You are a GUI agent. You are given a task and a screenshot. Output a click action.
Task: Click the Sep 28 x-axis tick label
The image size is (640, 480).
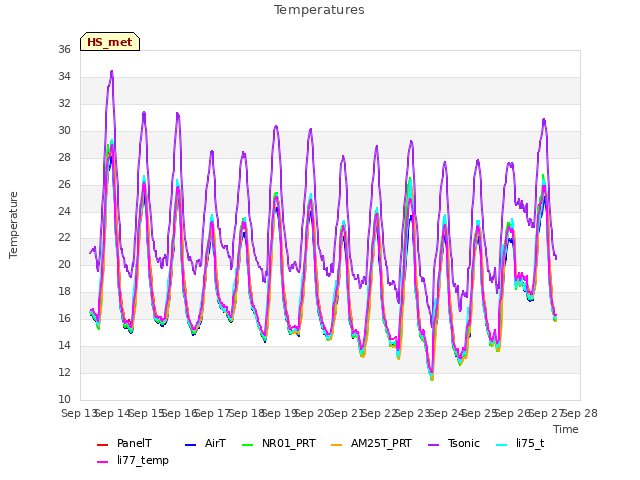(x=580, y=413)
